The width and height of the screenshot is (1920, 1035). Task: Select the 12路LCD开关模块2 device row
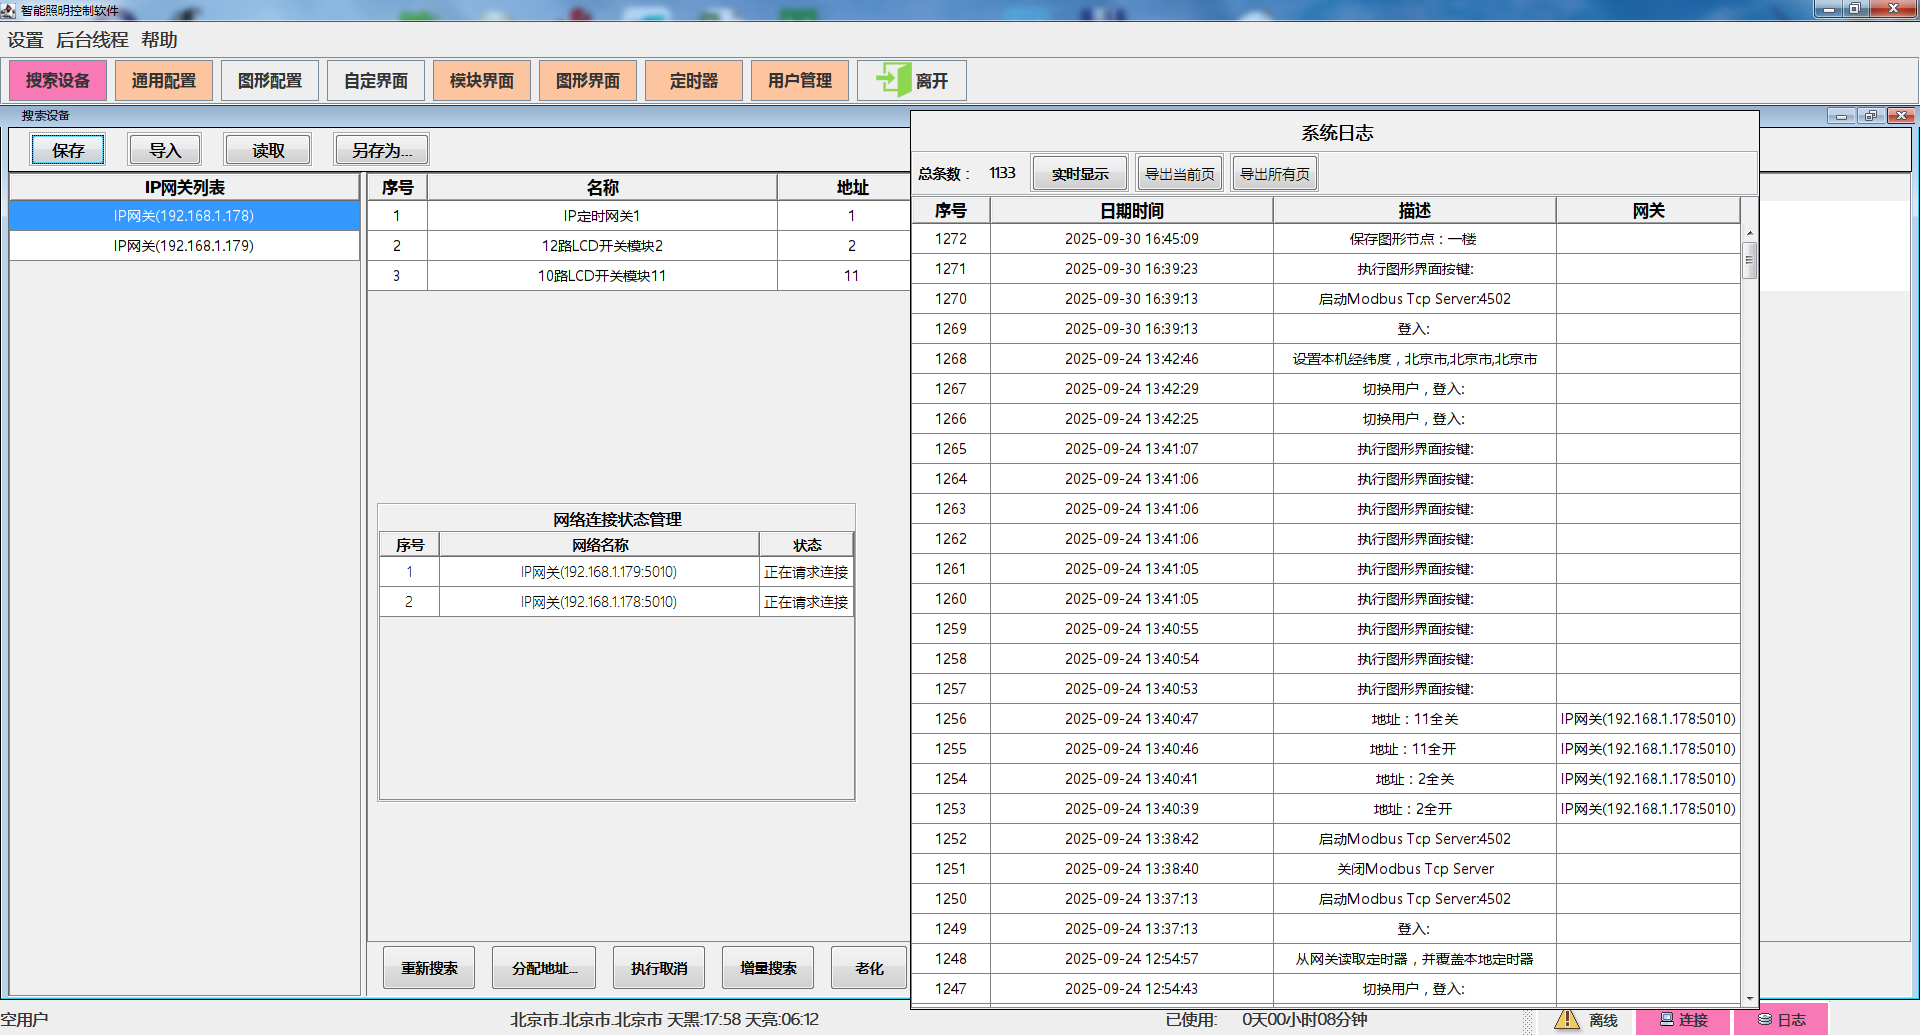[x=602, y=246]
